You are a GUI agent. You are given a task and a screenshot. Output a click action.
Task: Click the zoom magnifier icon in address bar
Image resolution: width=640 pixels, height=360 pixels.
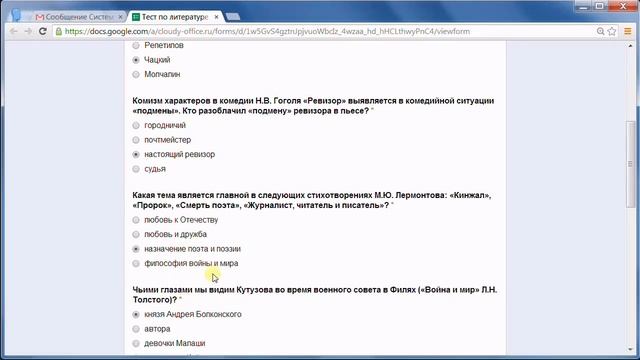coord(600,31)
